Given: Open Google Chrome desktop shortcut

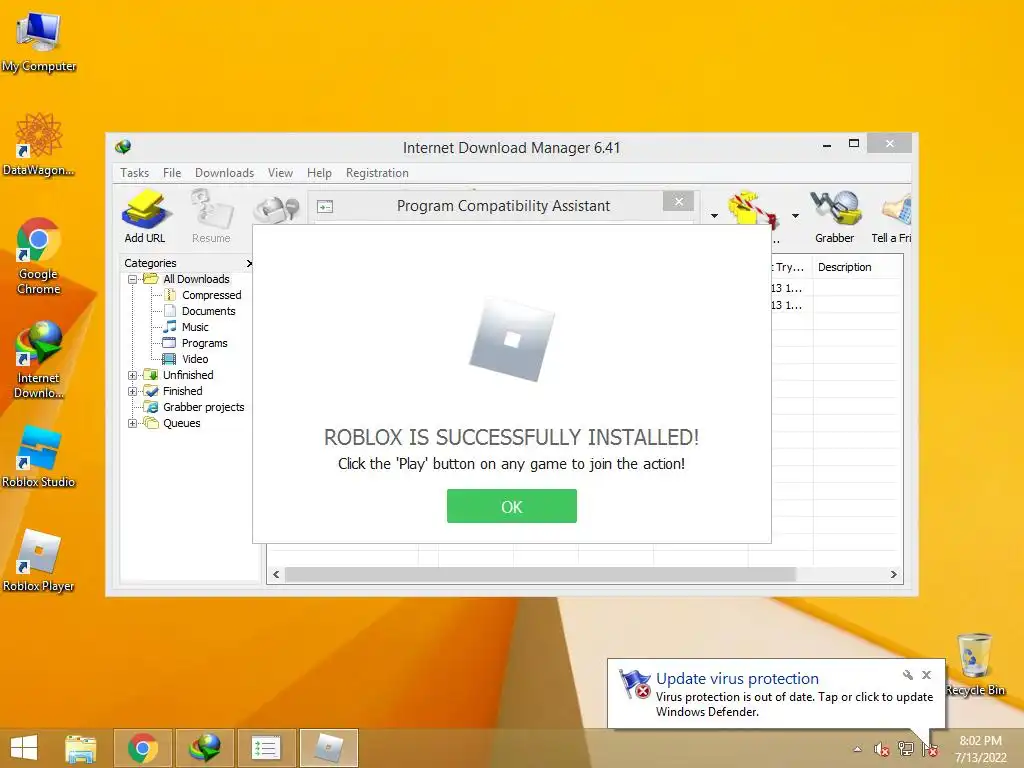Looking at the screenshot, I should (x=39, y=256).
